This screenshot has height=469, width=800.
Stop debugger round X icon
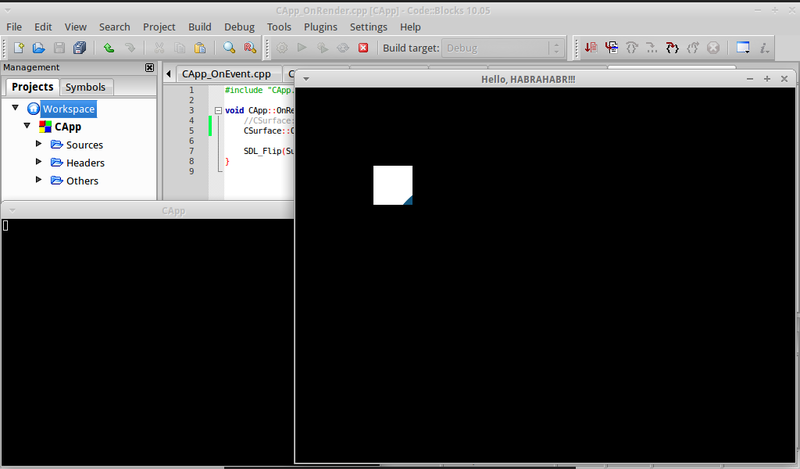point(713,48)
